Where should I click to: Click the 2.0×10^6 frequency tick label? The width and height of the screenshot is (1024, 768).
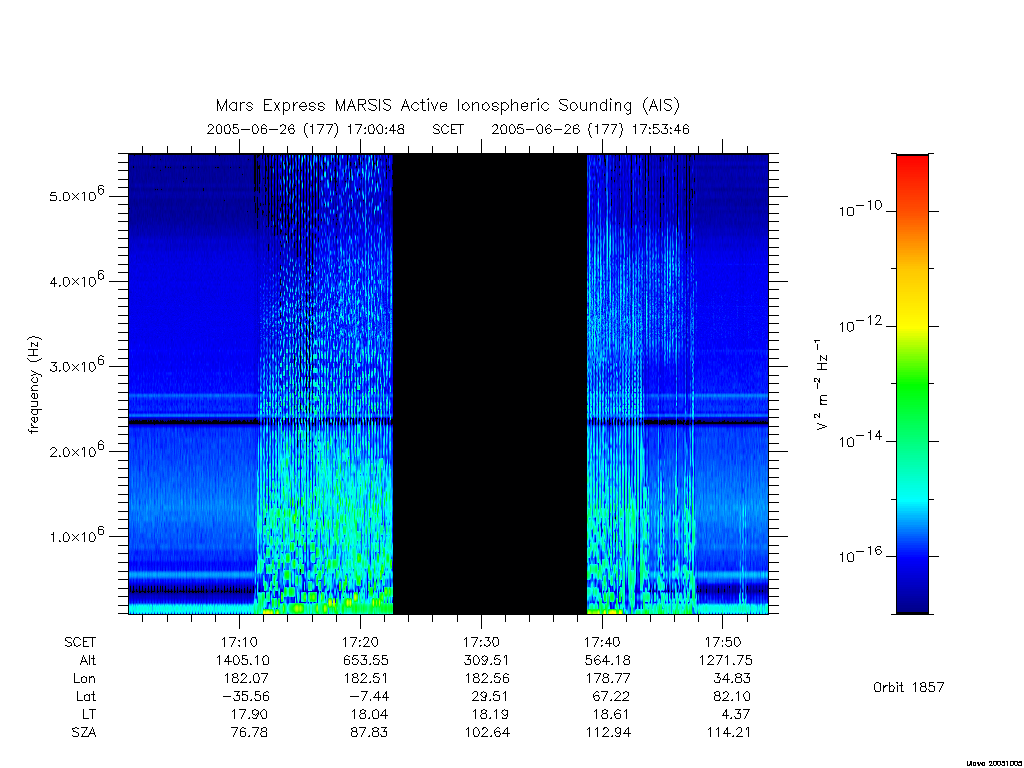pyautogui.click(x=76, y=451)
